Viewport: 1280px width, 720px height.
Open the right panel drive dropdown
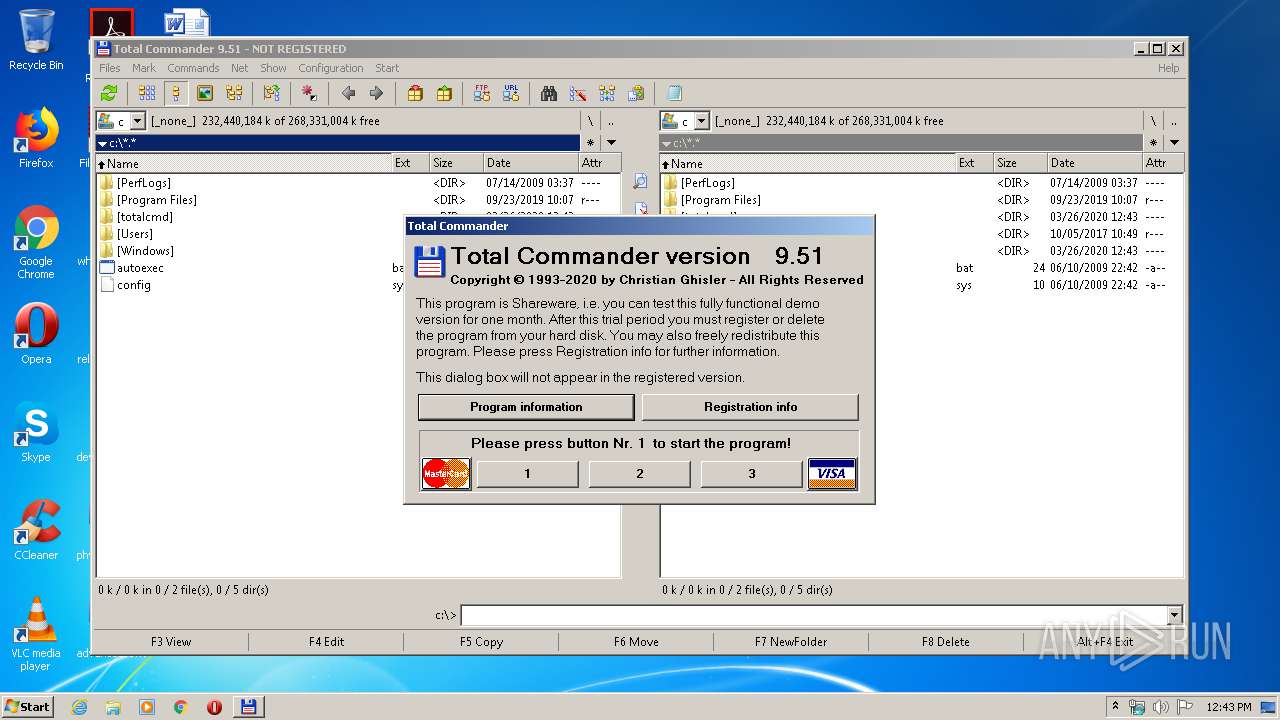pyautogui.click(x=702, y=121)
